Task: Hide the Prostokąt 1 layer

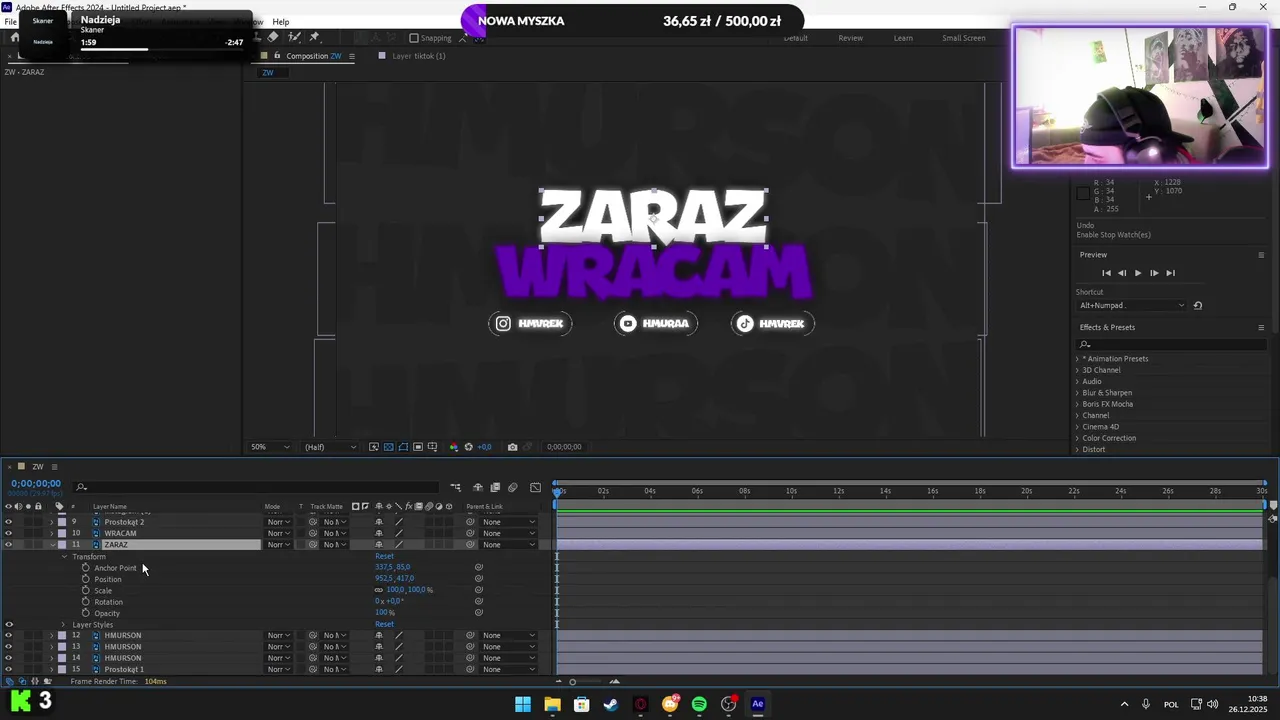Action: [9, 669]
